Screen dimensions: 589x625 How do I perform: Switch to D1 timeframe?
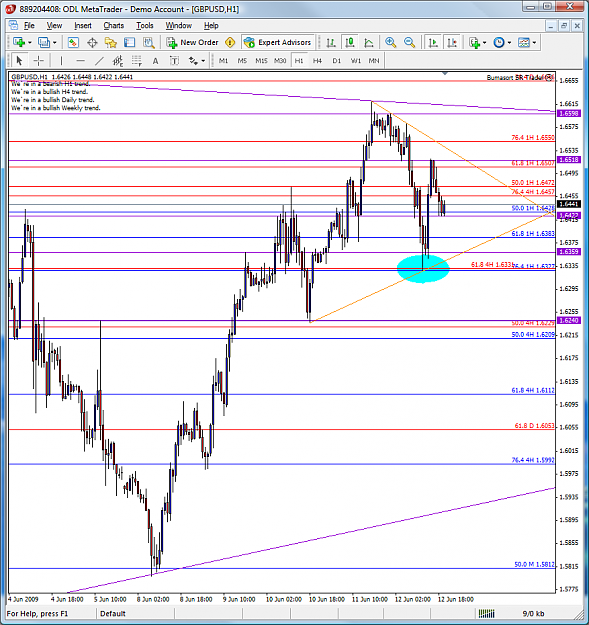coord(336,61)
